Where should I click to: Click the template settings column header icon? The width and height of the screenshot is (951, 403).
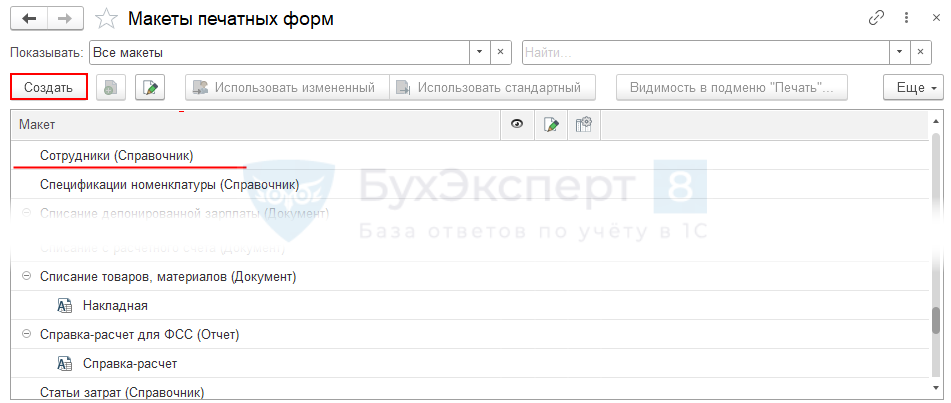pos(584,124)
